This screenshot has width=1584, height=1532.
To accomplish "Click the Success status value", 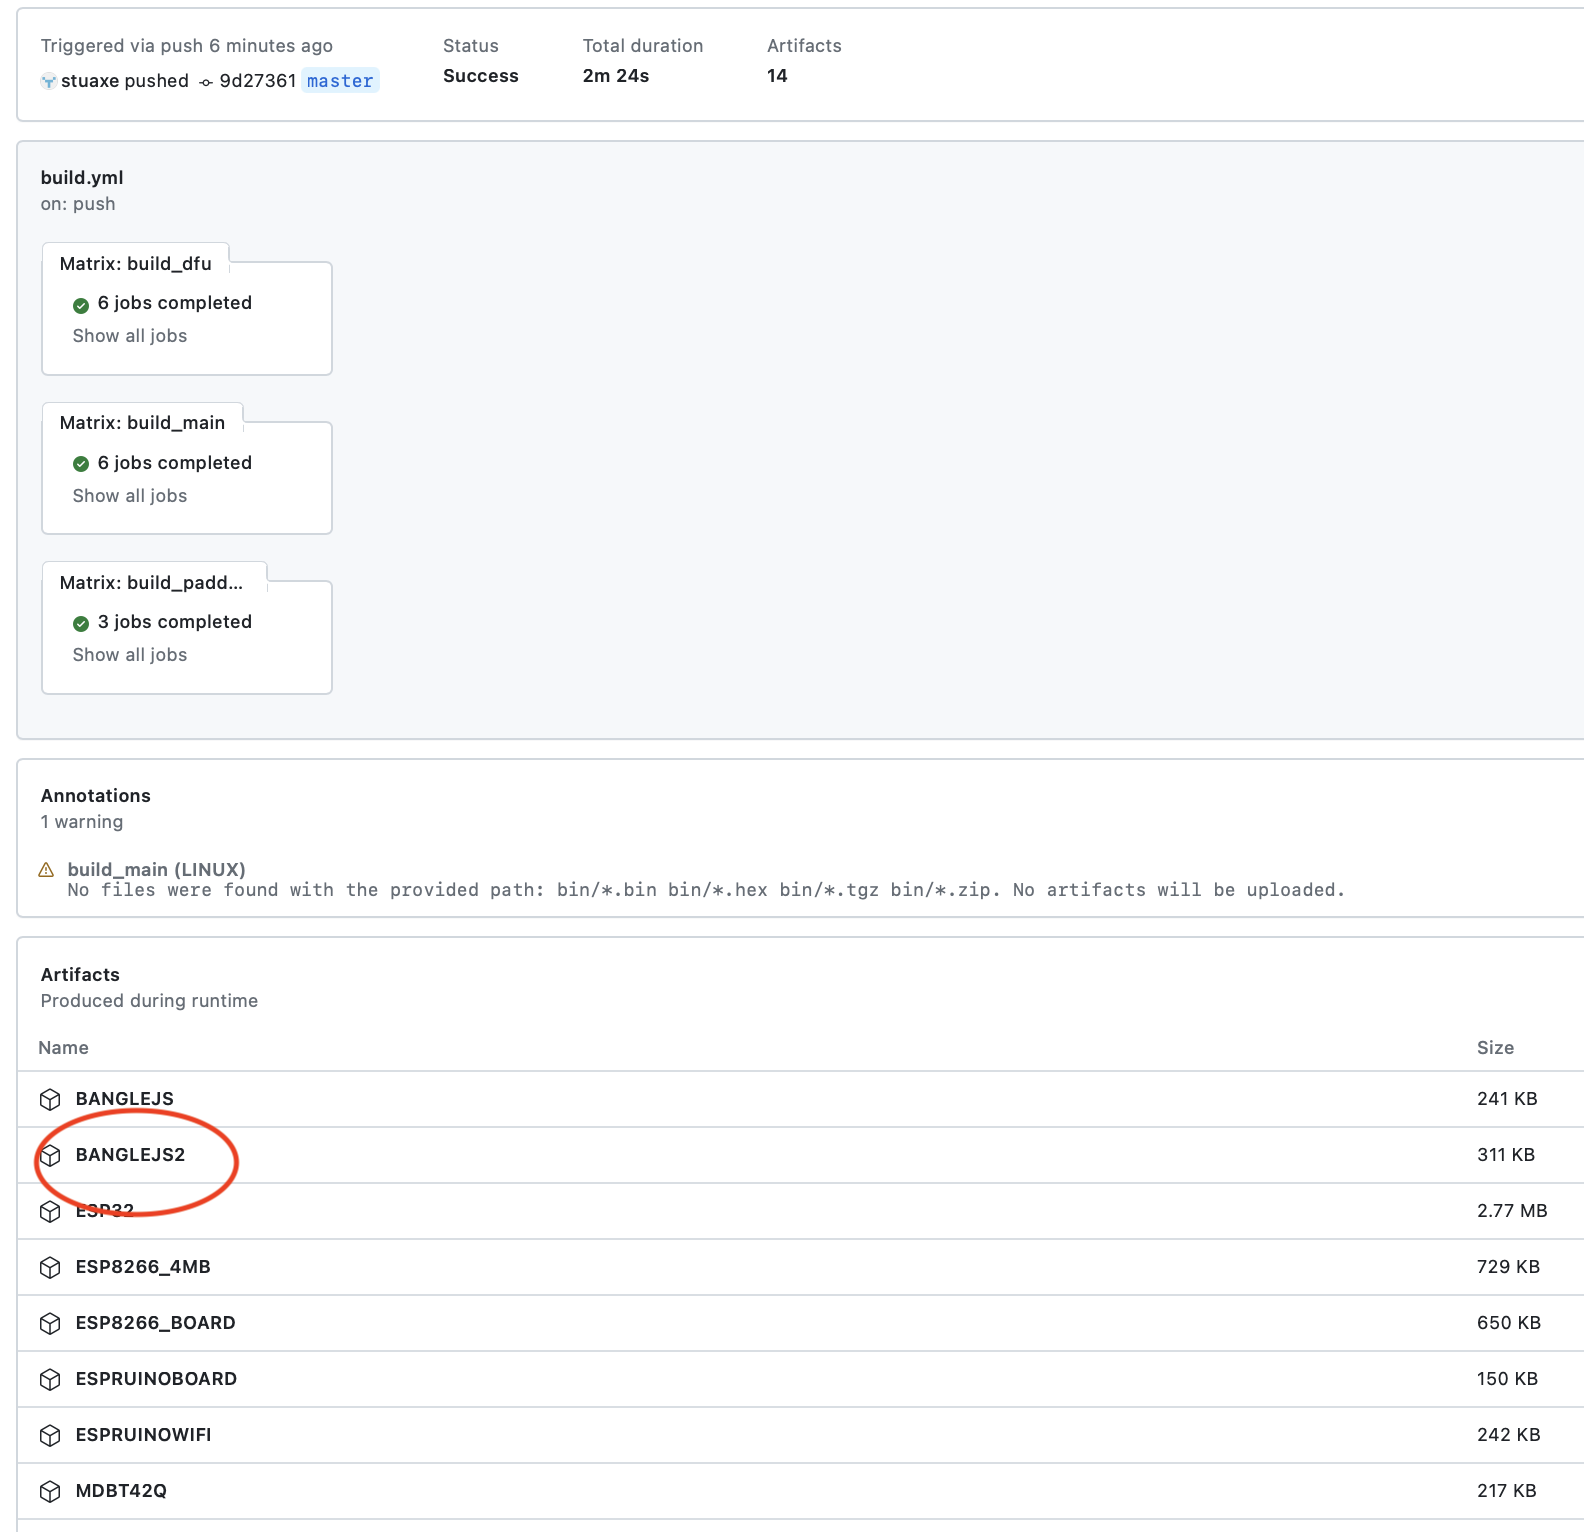I will click(481, 76).
